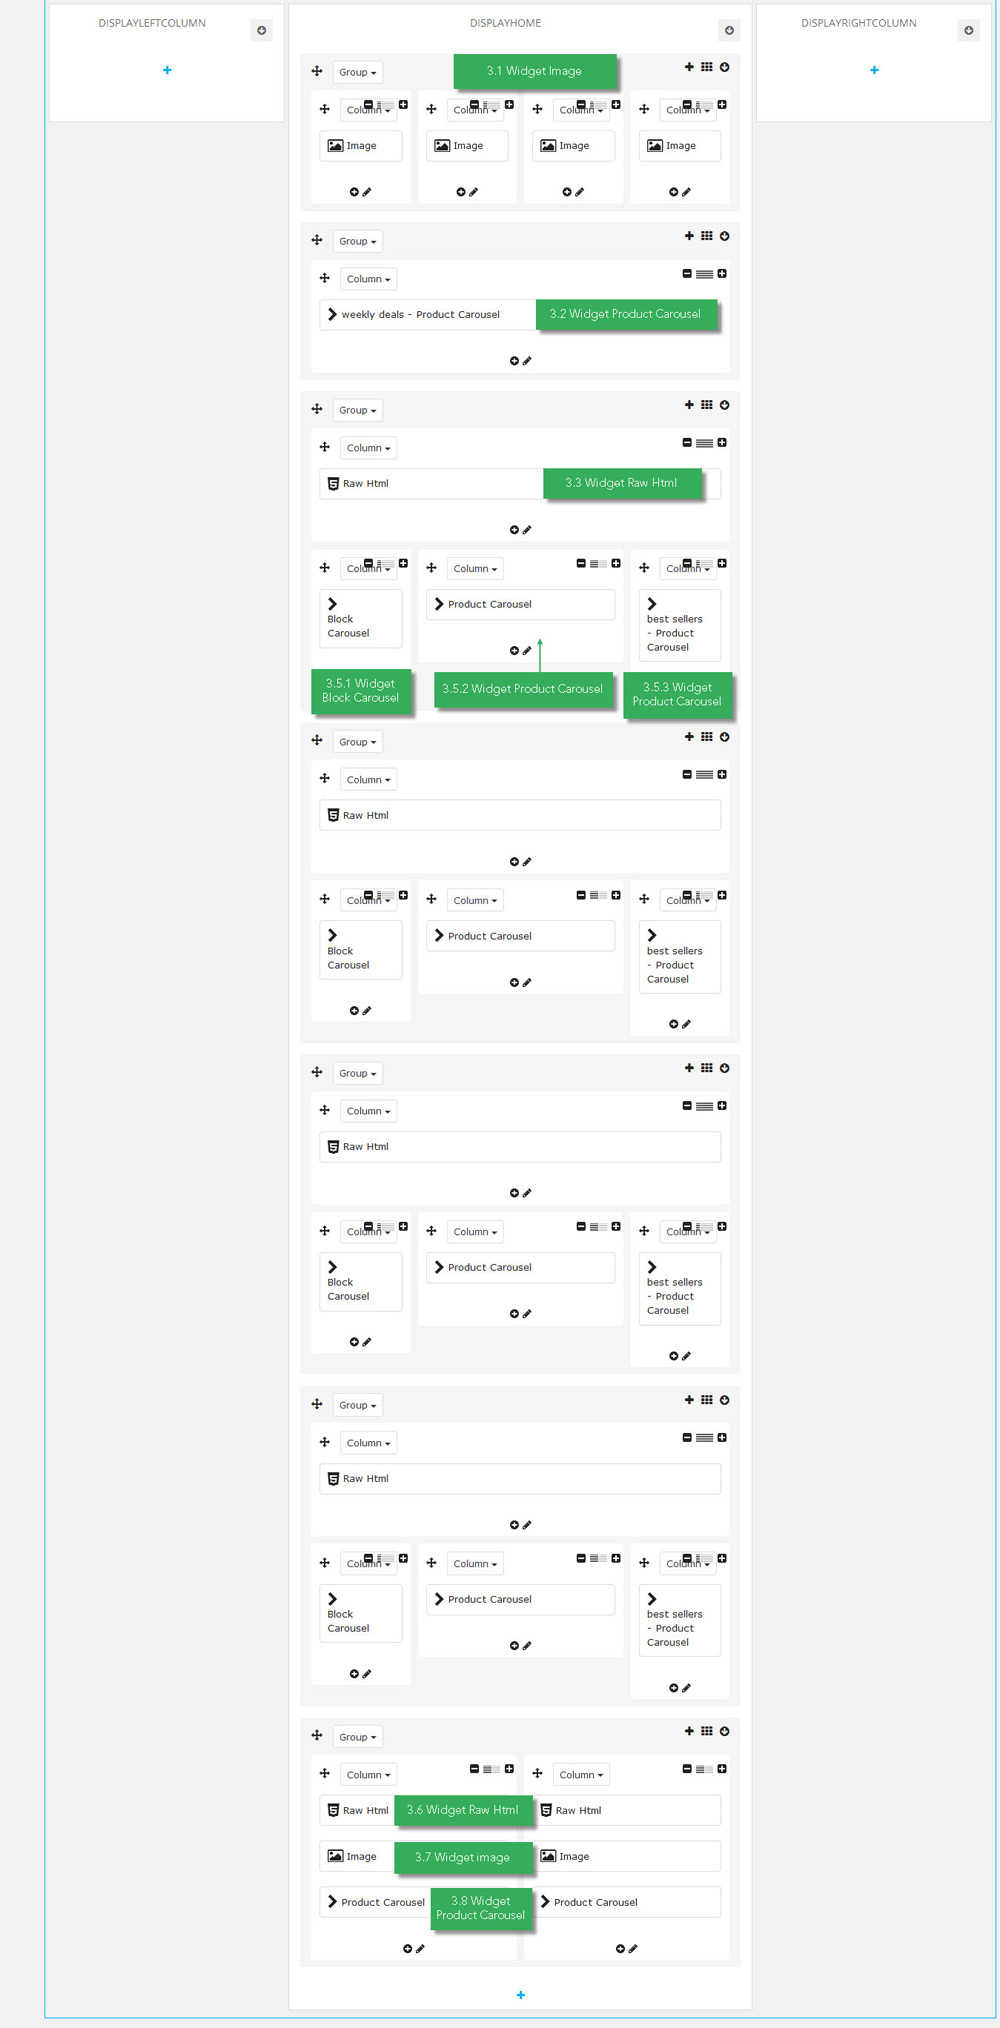Viewport: 1000px width, 2028px height.
Task: Click the add-widget circle plus below weekly deals
Action: point(514,361)
